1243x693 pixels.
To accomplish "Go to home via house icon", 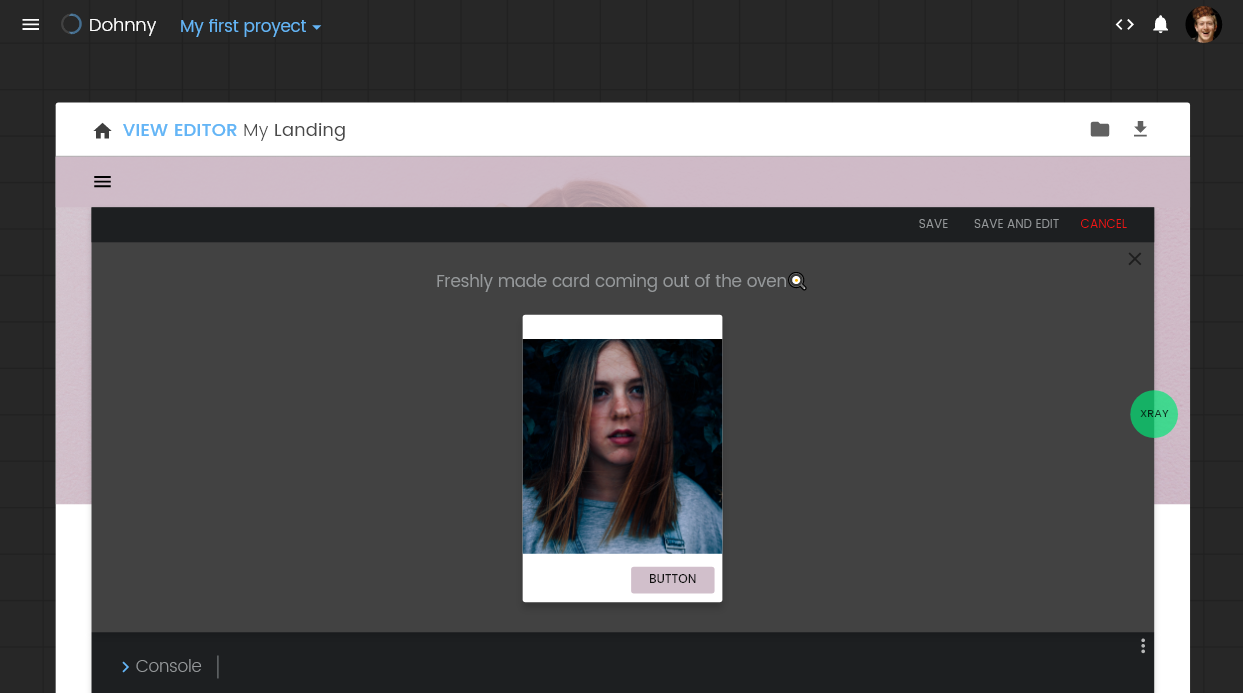I will (102, 131).
